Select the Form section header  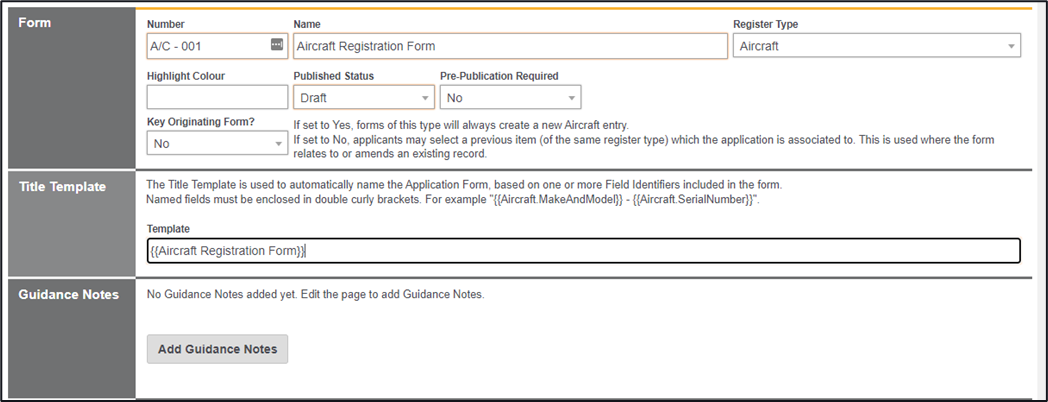click(x=35, y=23)
